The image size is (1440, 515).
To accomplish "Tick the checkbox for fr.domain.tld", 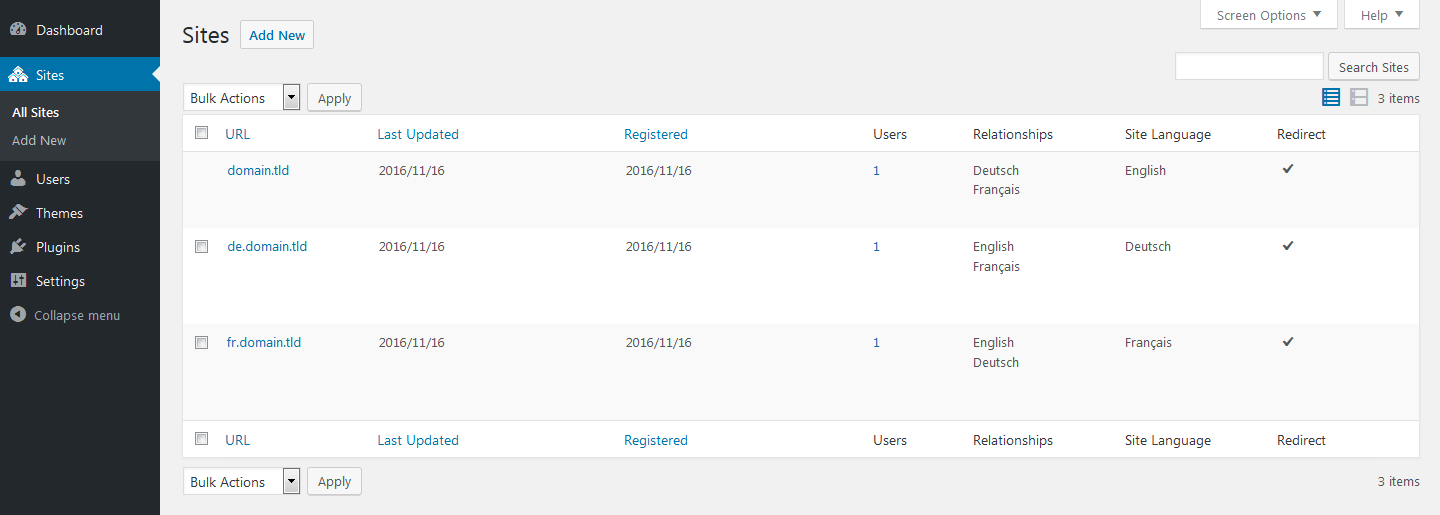I will click(x=201, y=342).
